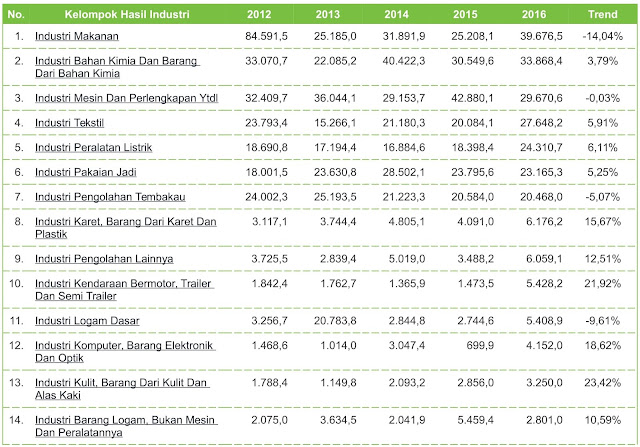Click the 2012 value 3.725,5
The width and height of the screenshot is (640, 447).
pyautogui.click(x=269, y=259)
